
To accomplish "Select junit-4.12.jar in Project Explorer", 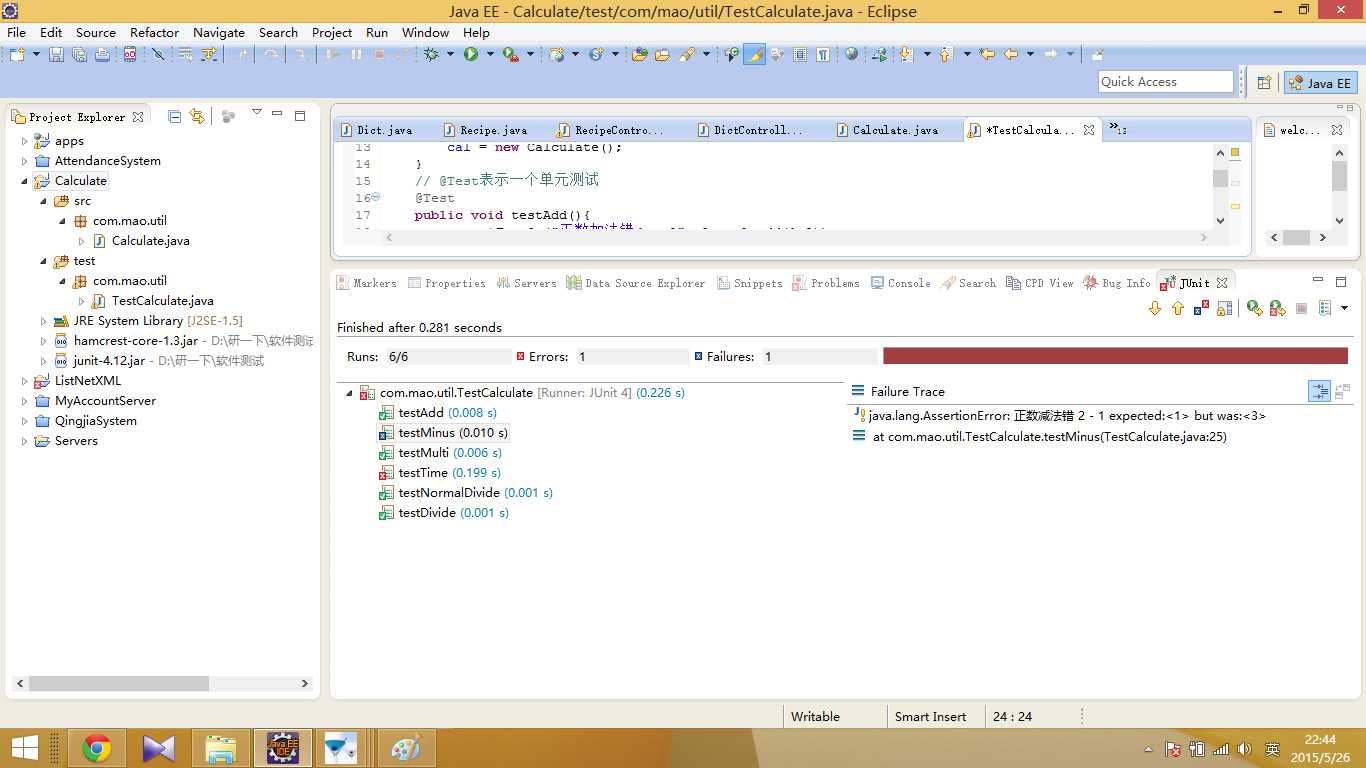I will [159, 361].
